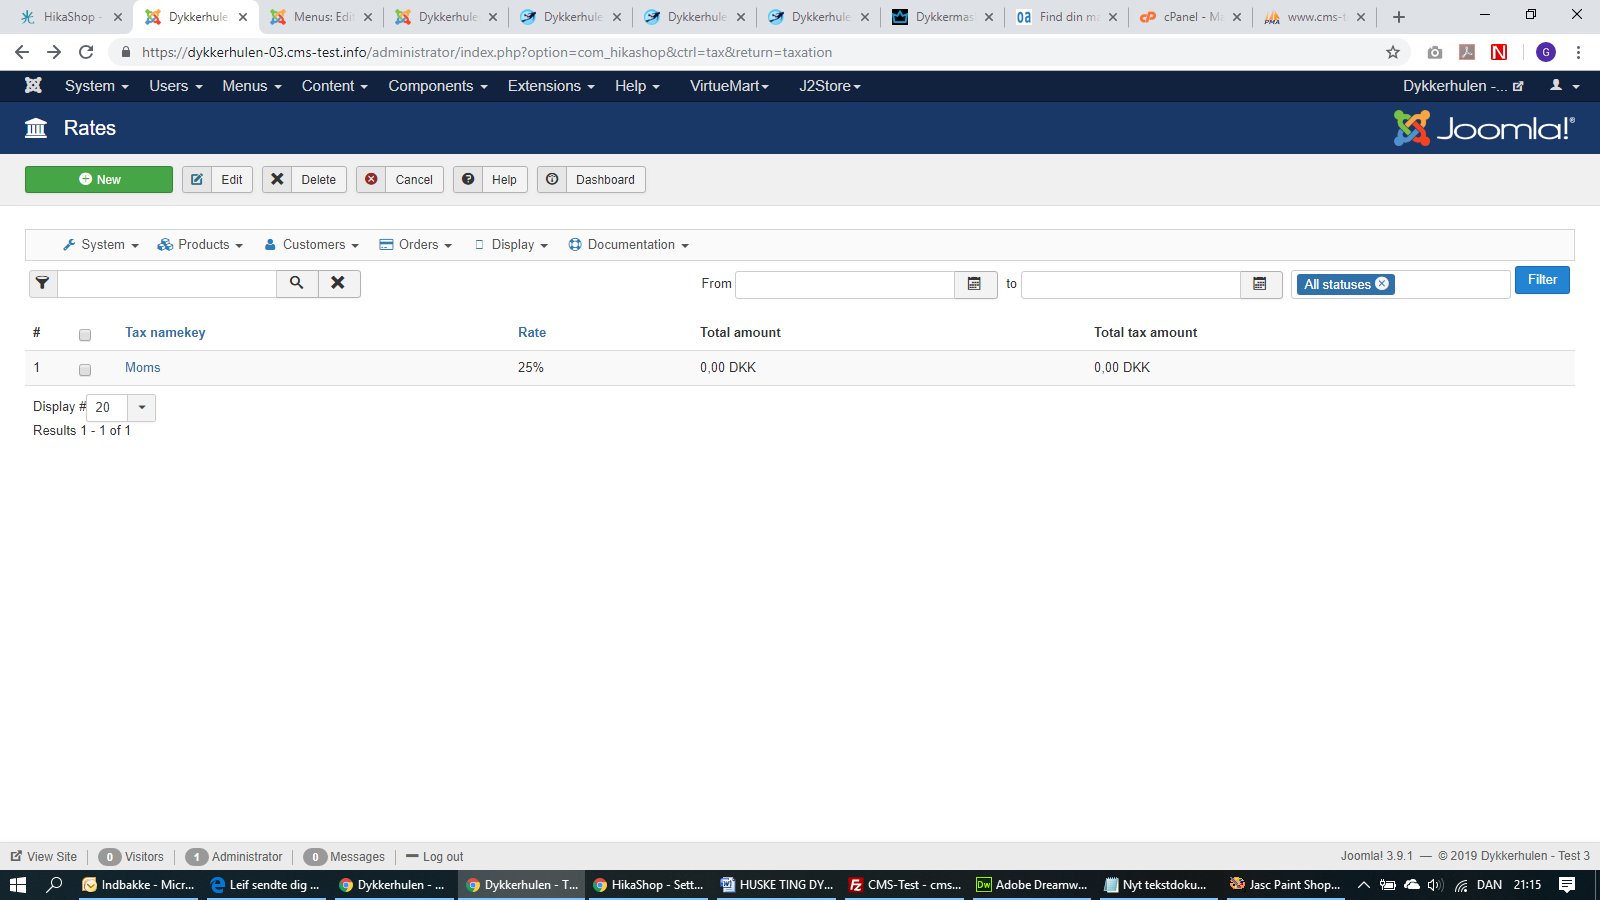
Task: Open the Documentation dropdown
Action: (x=628, y=245)
